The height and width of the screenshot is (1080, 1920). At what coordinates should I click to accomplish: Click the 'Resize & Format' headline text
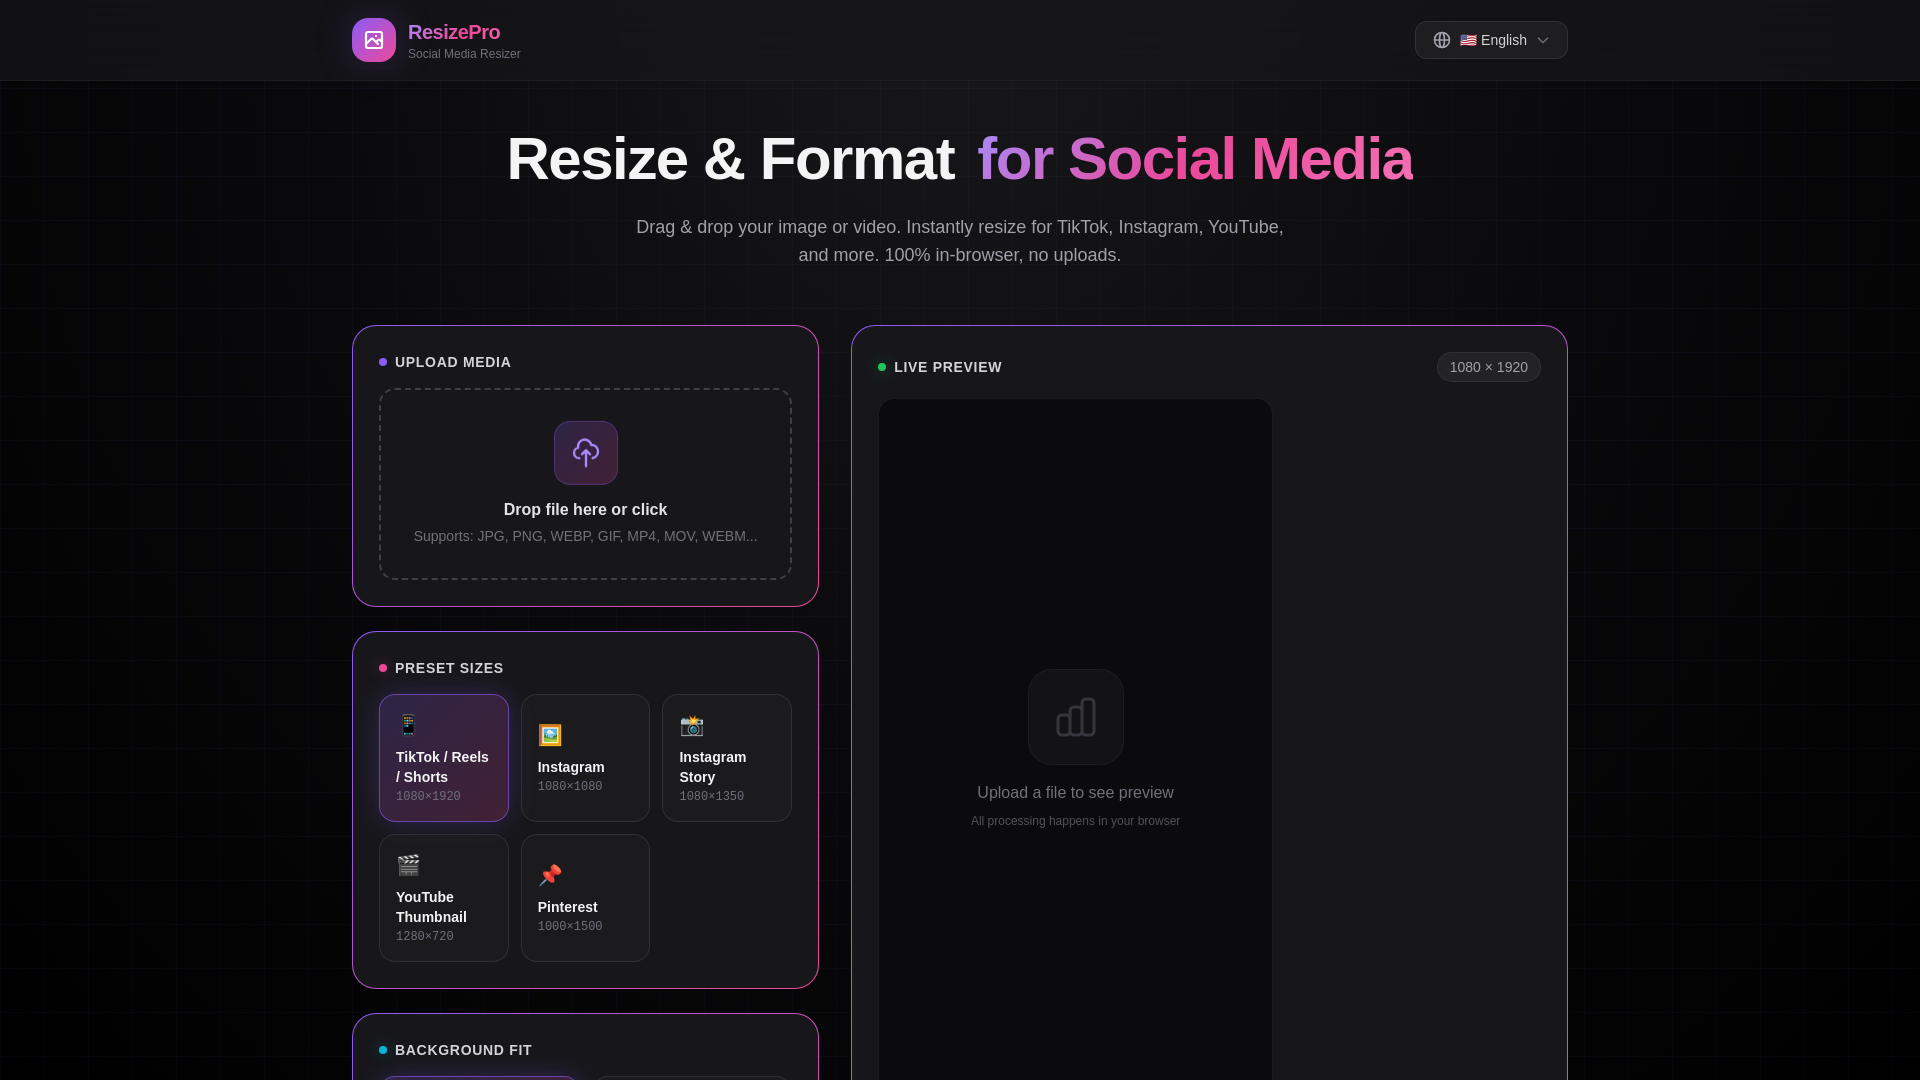click(731, 159)
